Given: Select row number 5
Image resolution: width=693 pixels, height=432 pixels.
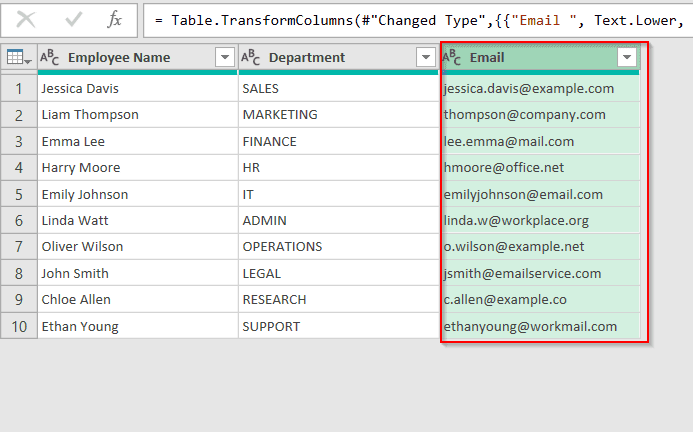Looking at the screenshot, I should [x=19, y=194].
